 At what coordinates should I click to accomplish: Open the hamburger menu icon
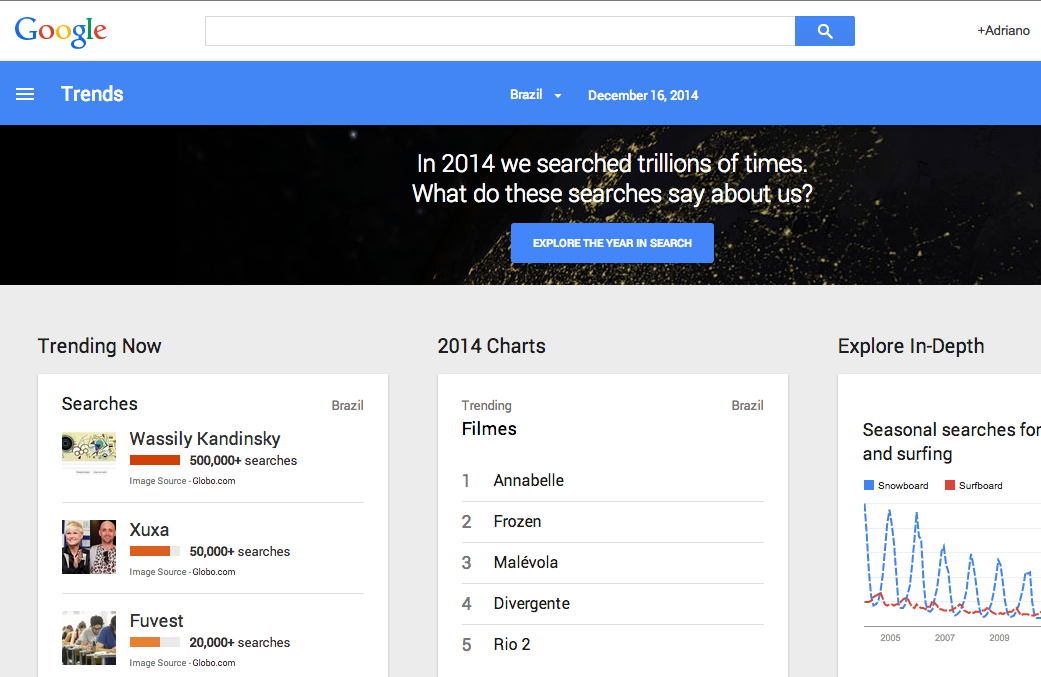(x=25, y=94)
